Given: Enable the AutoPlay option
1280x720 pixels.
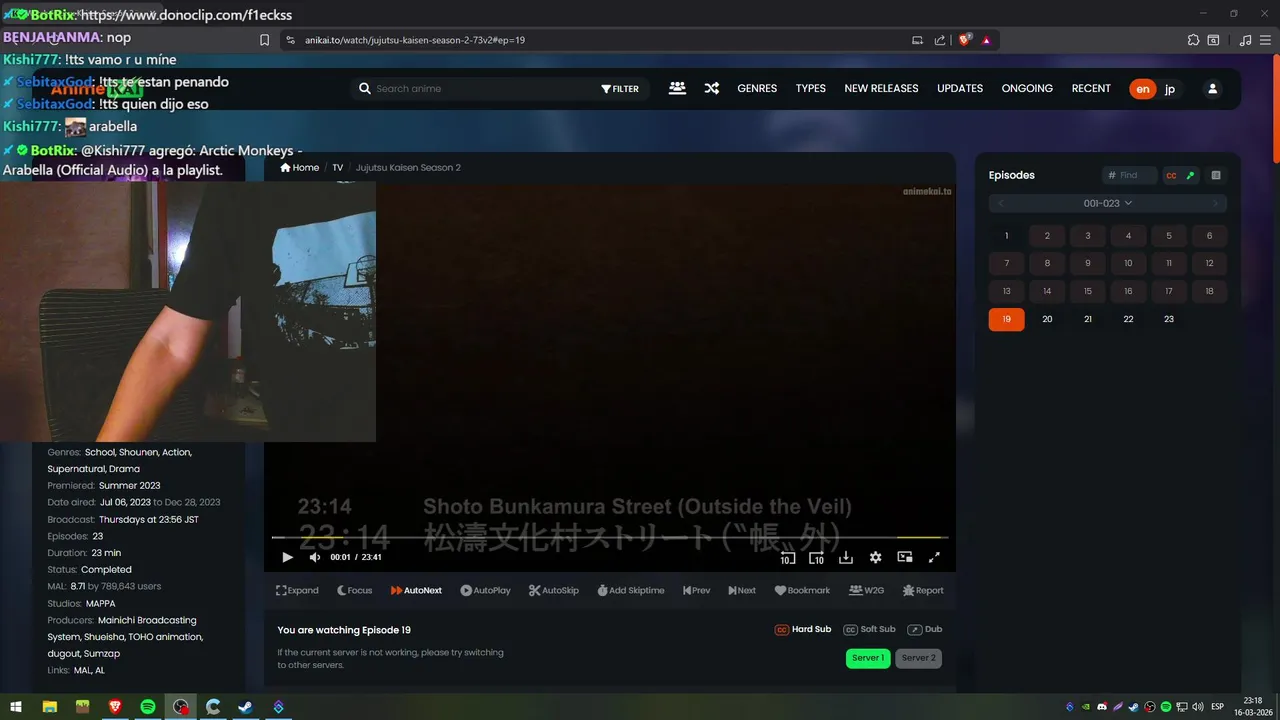Looking at the screenshot, I should pyautogui.click(x=485, y=590).
